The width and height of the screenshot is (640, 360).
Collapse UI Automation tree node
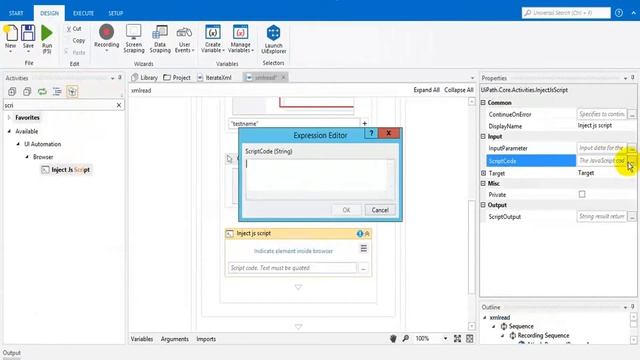(x=18, y=144)
